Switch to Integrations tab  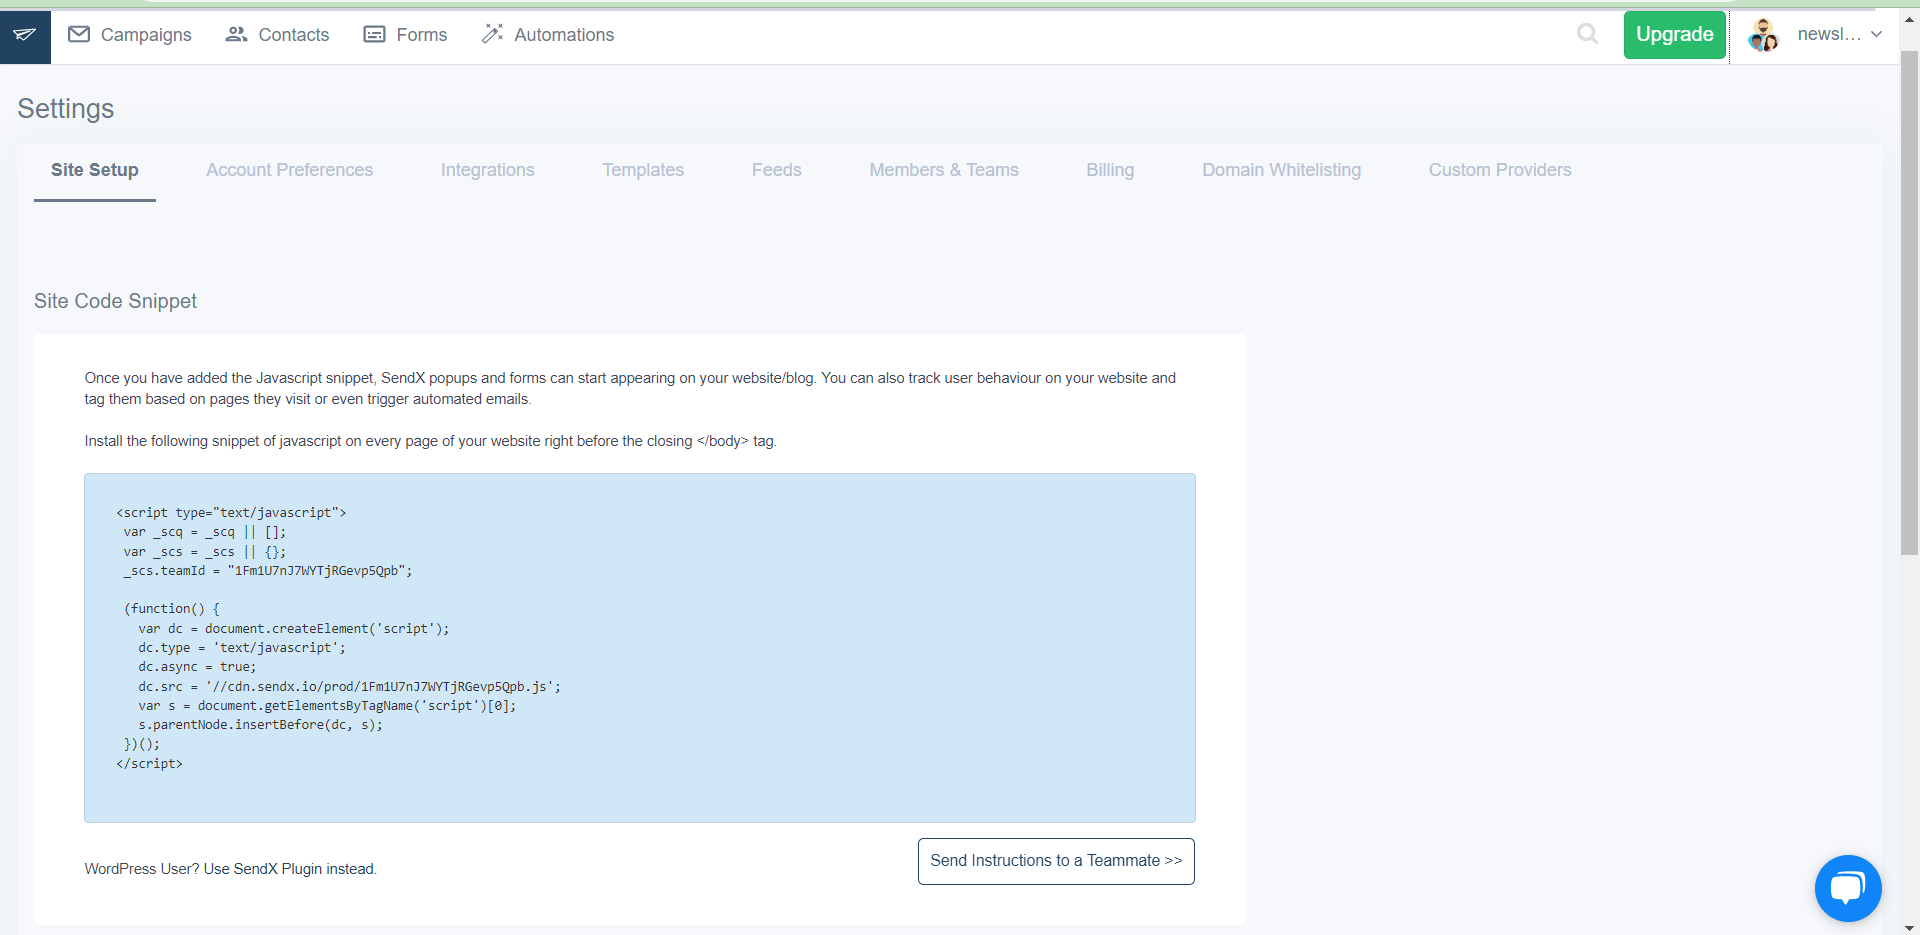(x=488, y=170)
